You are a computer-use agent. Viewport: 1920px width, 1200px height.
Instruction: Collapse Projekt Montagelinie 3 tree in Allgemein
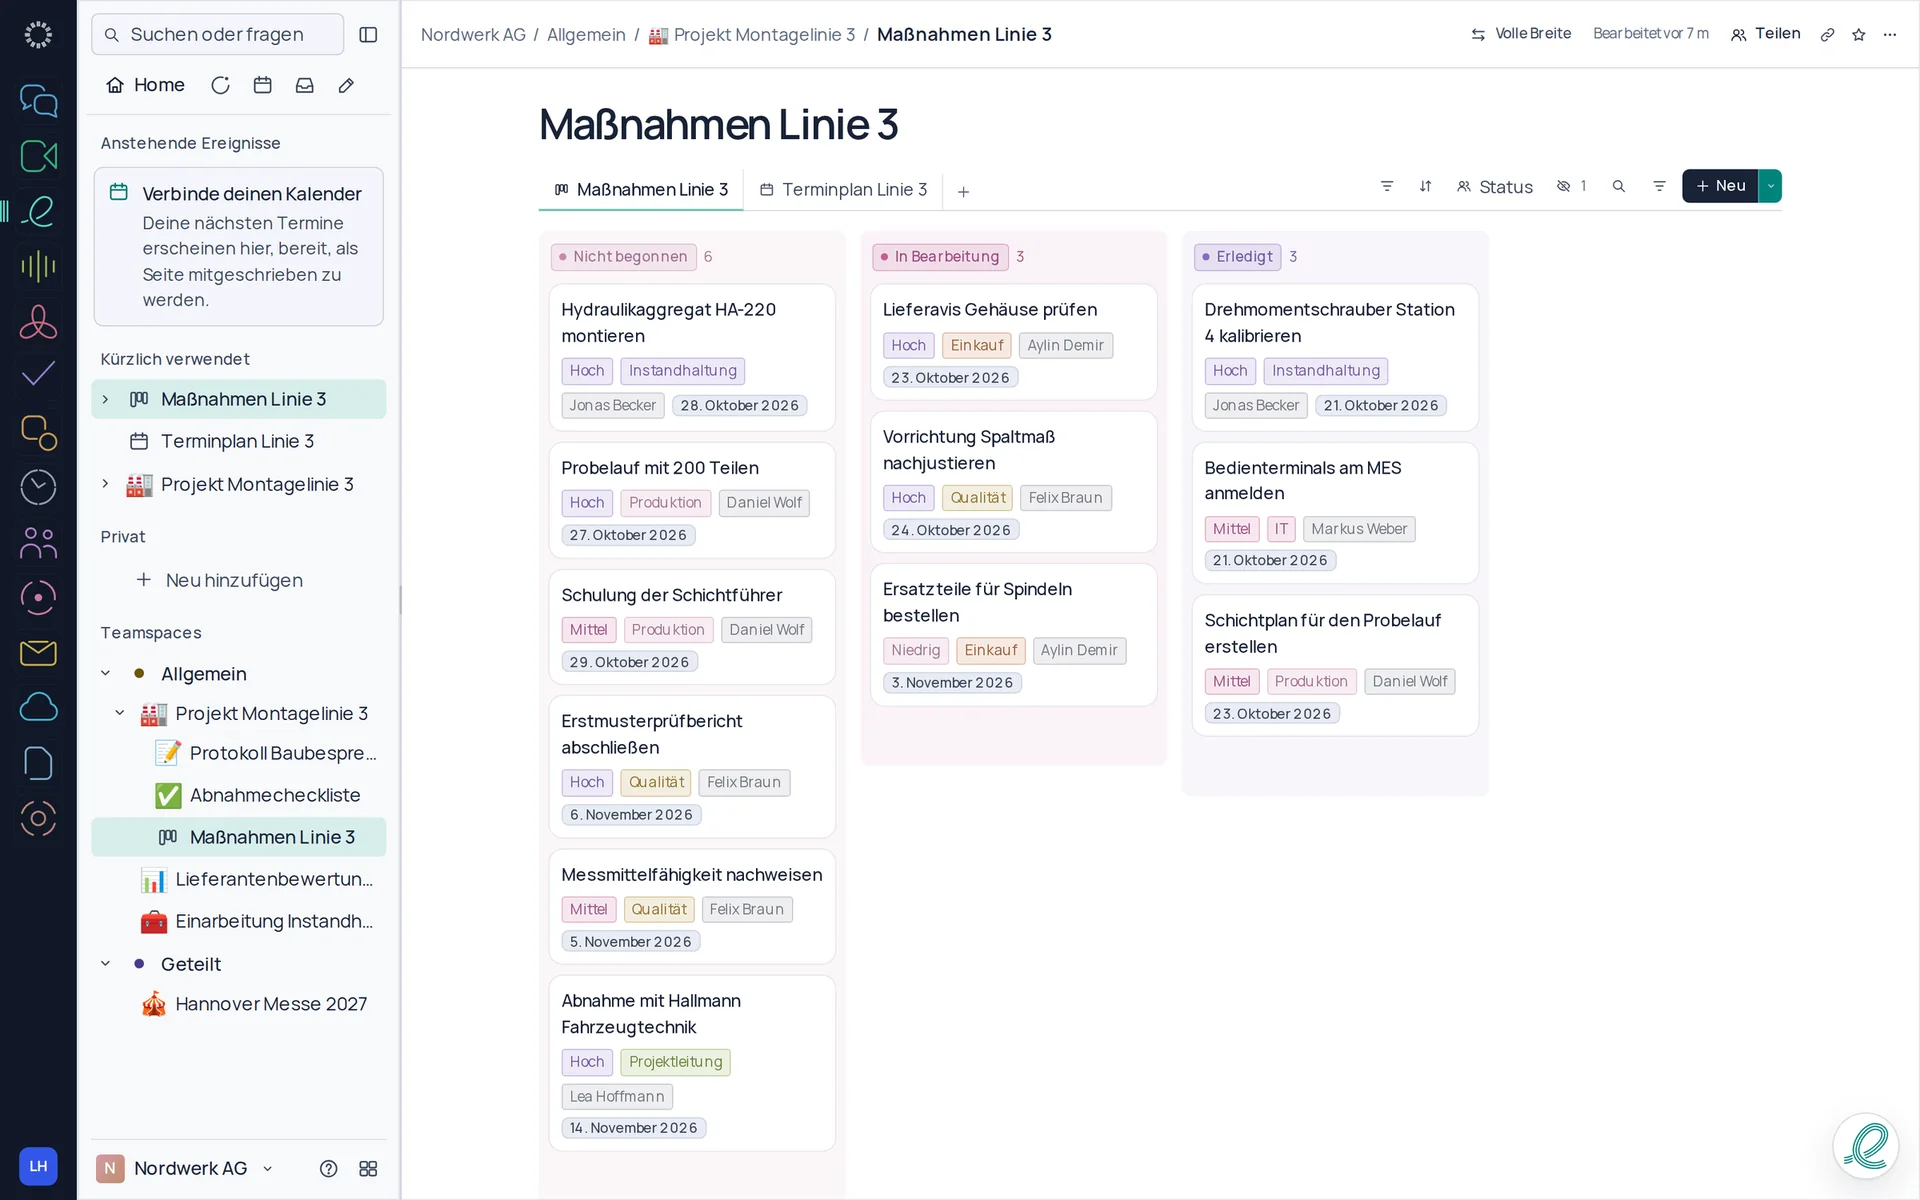click(x=120, y=713)
